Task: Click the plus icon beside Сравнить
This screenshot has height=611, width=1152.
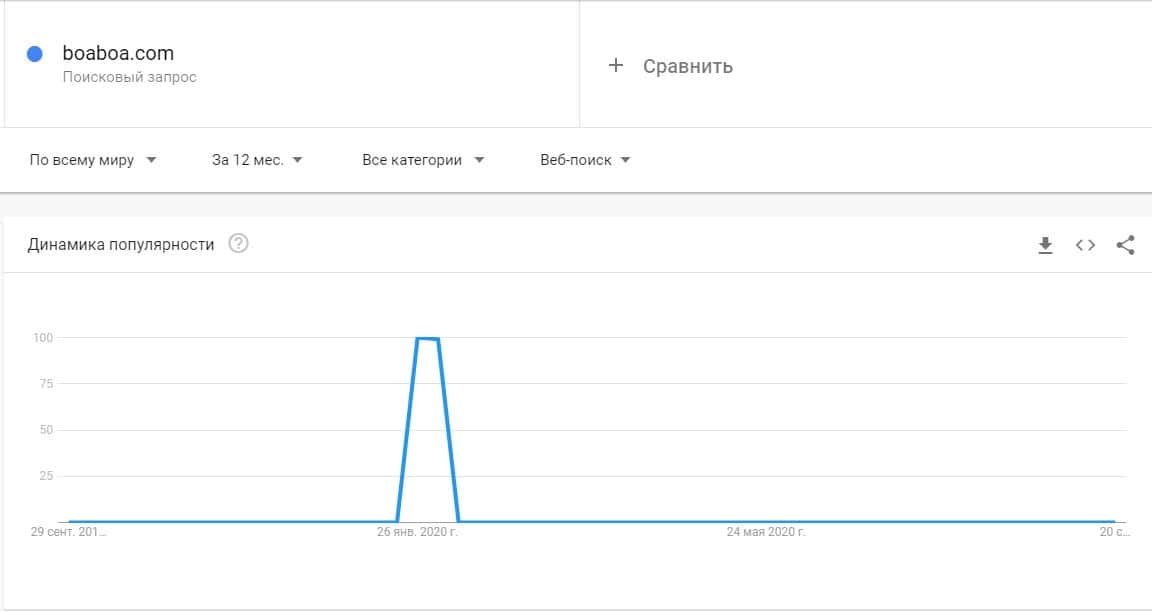Action: (x=616, y=66)
